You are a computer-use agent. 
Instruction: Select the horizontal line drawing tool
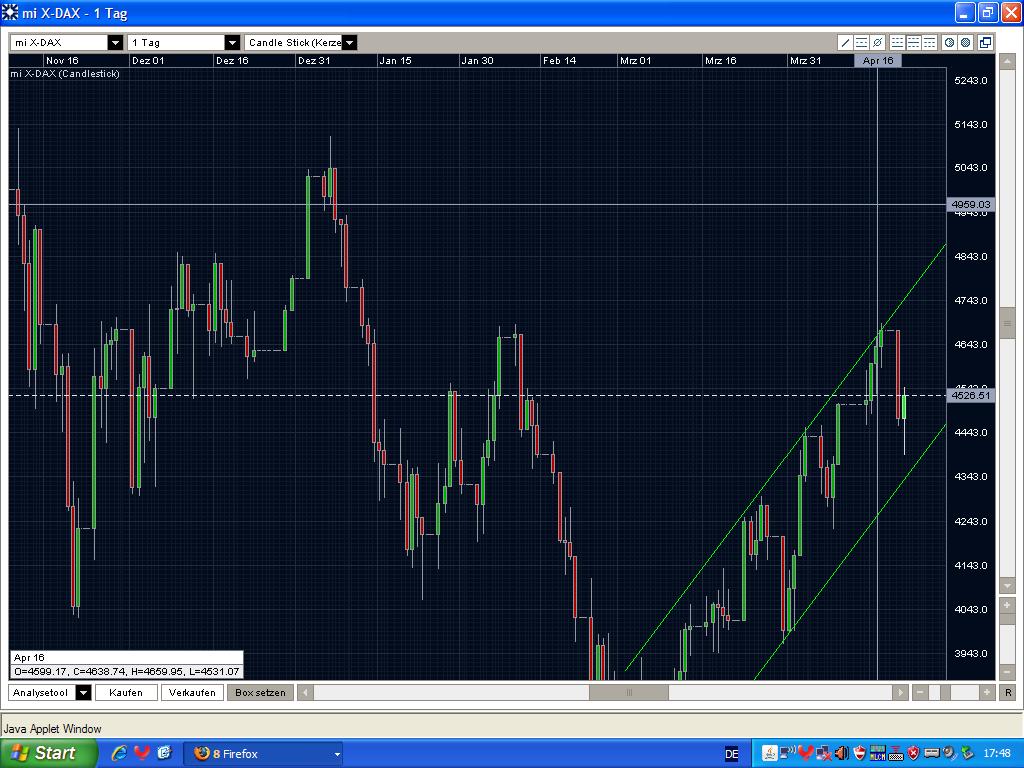pyautogui.click(x=861, y=42)
